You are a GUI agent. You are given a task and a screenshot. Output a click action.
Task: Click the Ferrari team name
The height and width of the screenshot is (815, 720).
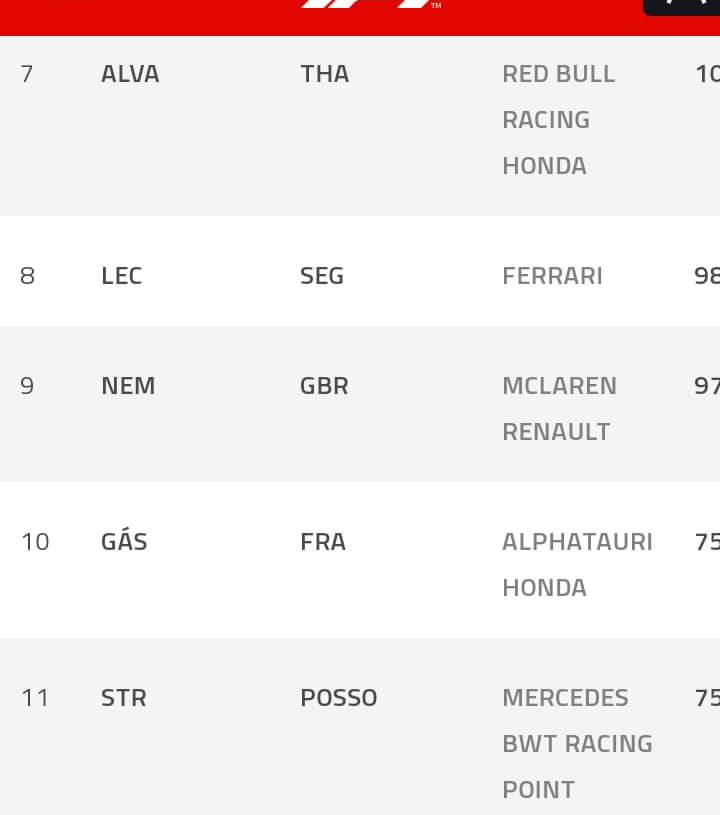tap(552, 276)
